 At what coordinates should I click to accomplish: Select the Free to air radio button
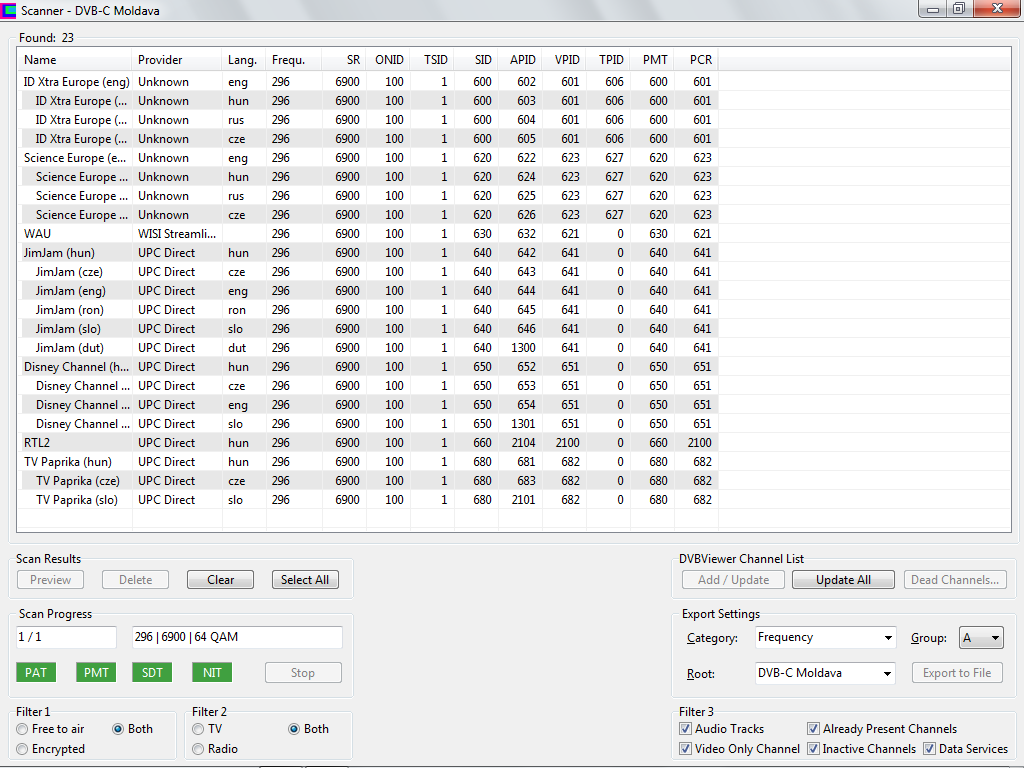click(22, 729)
